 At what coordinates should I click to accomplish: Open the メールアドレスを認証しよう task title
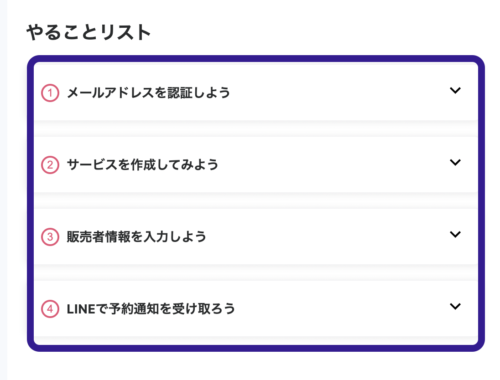click(149, 93)
